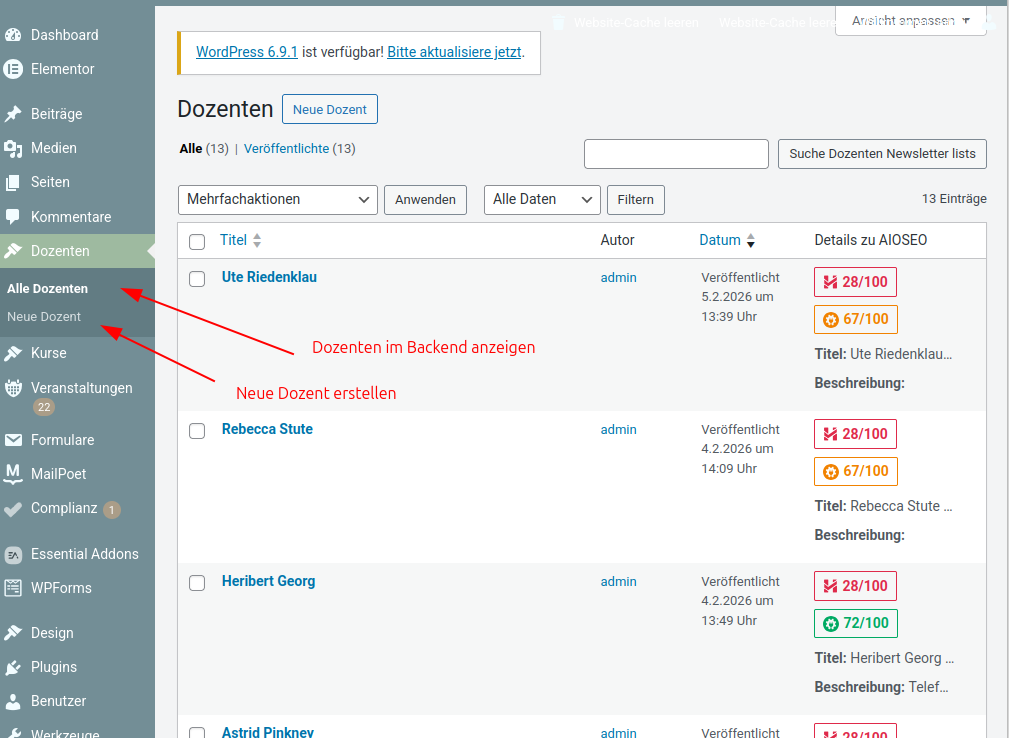Click the Essential Addons EA icon
This screenshot has height=738, width=1009.
tap(13, 554)
